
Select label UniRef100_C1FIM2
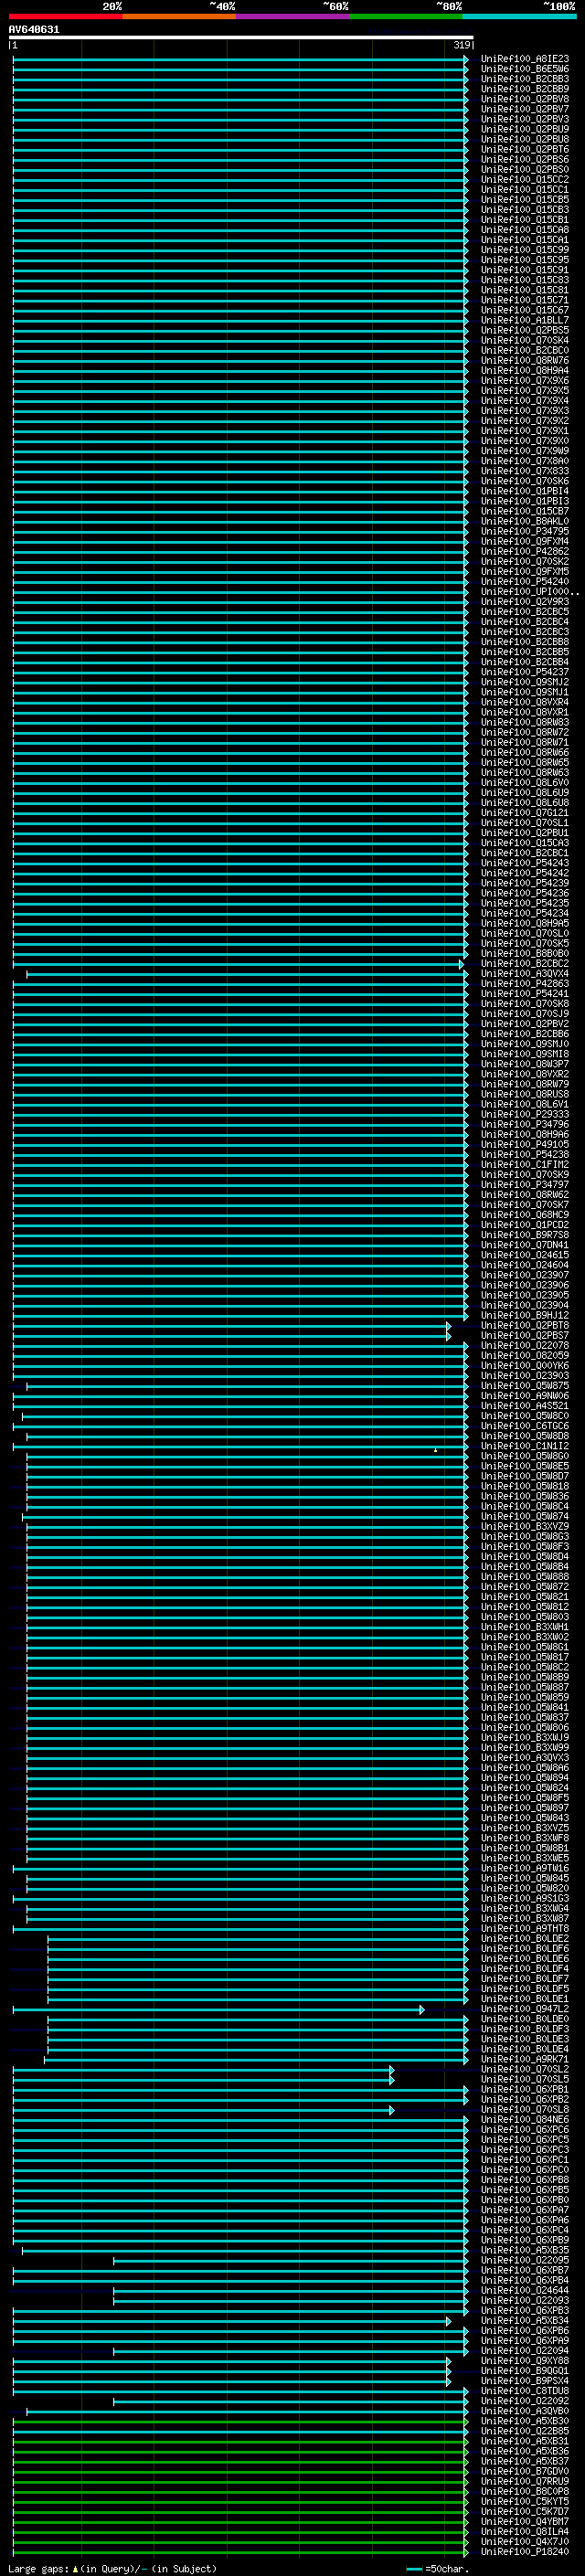524,1165
